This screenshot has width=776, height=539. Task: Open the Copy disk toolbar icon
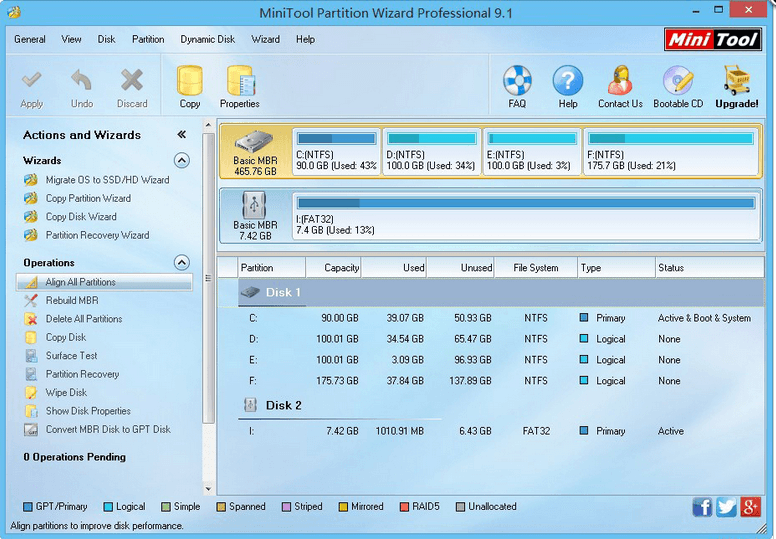189,81
